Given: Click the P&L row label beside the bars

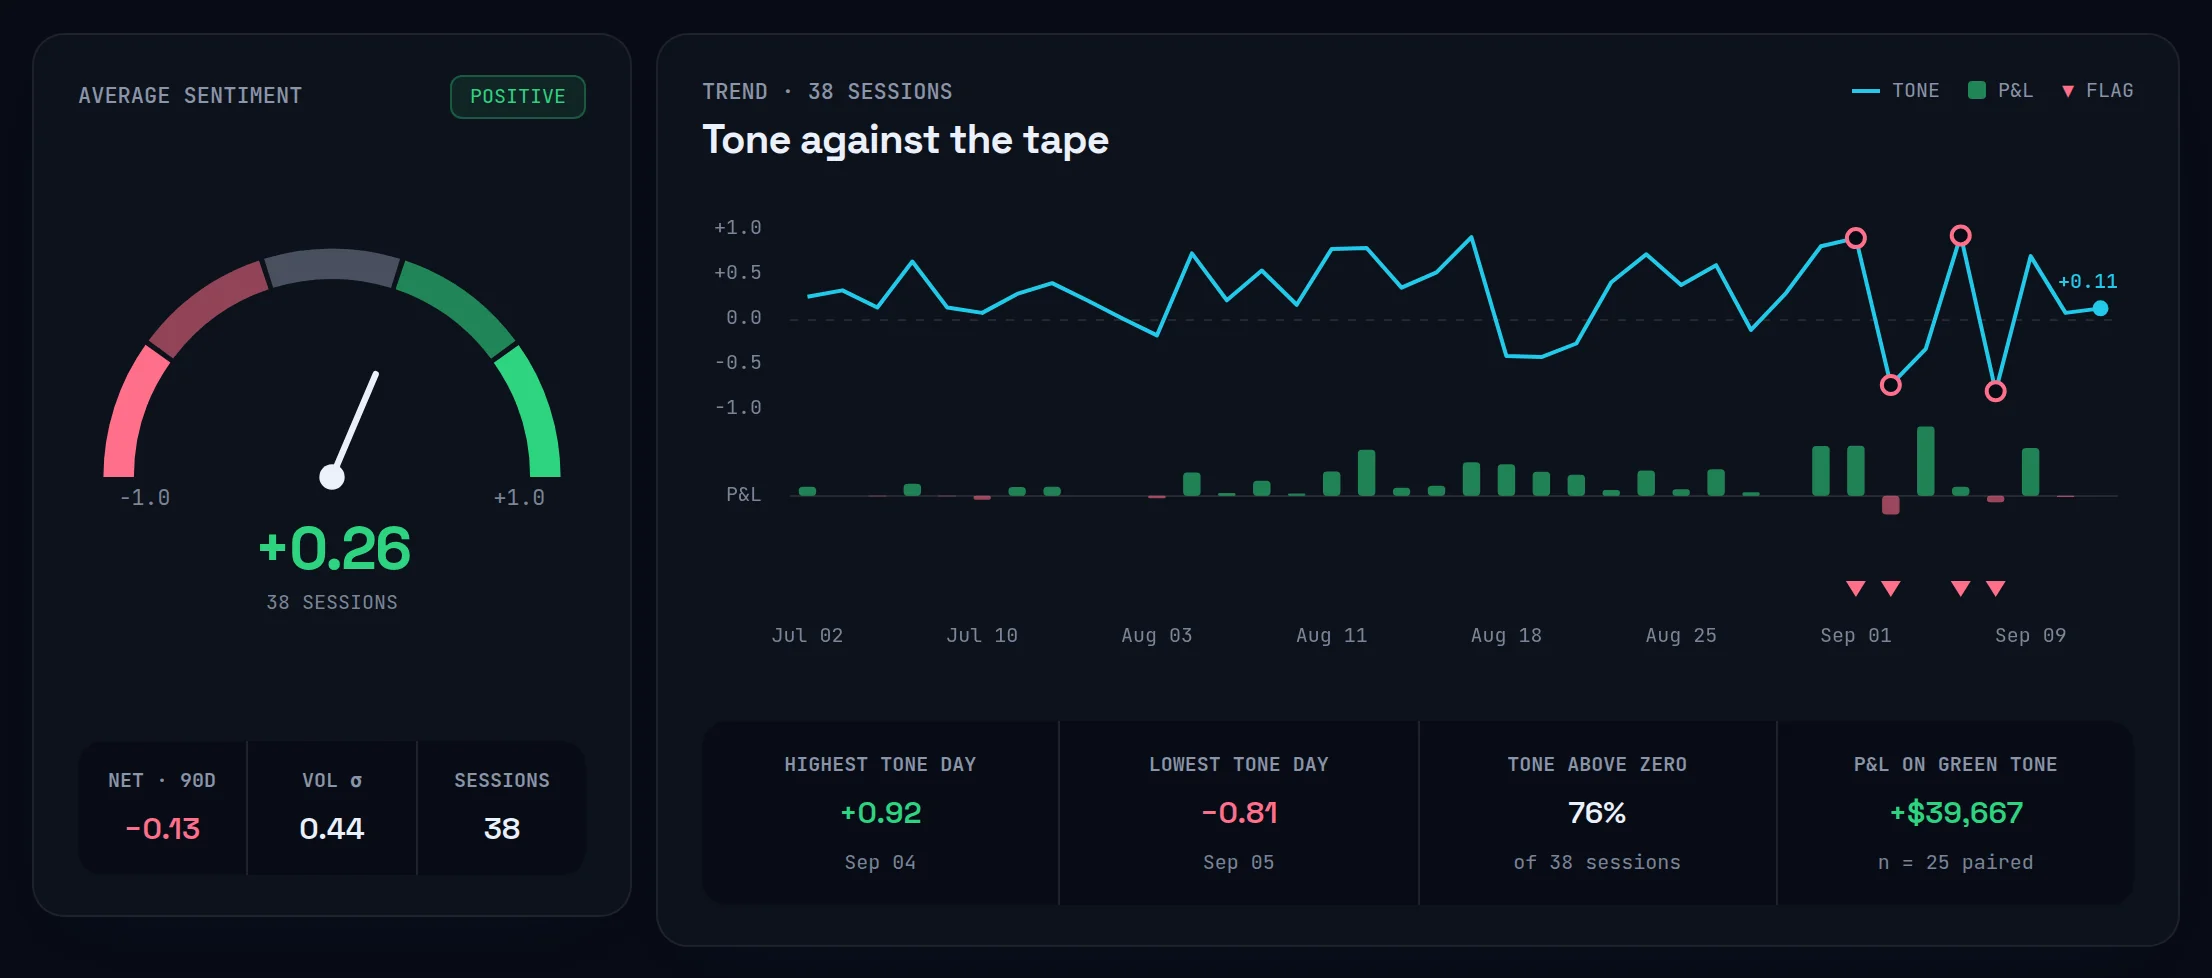Looking at the screenshot, I should click(743, 495).
